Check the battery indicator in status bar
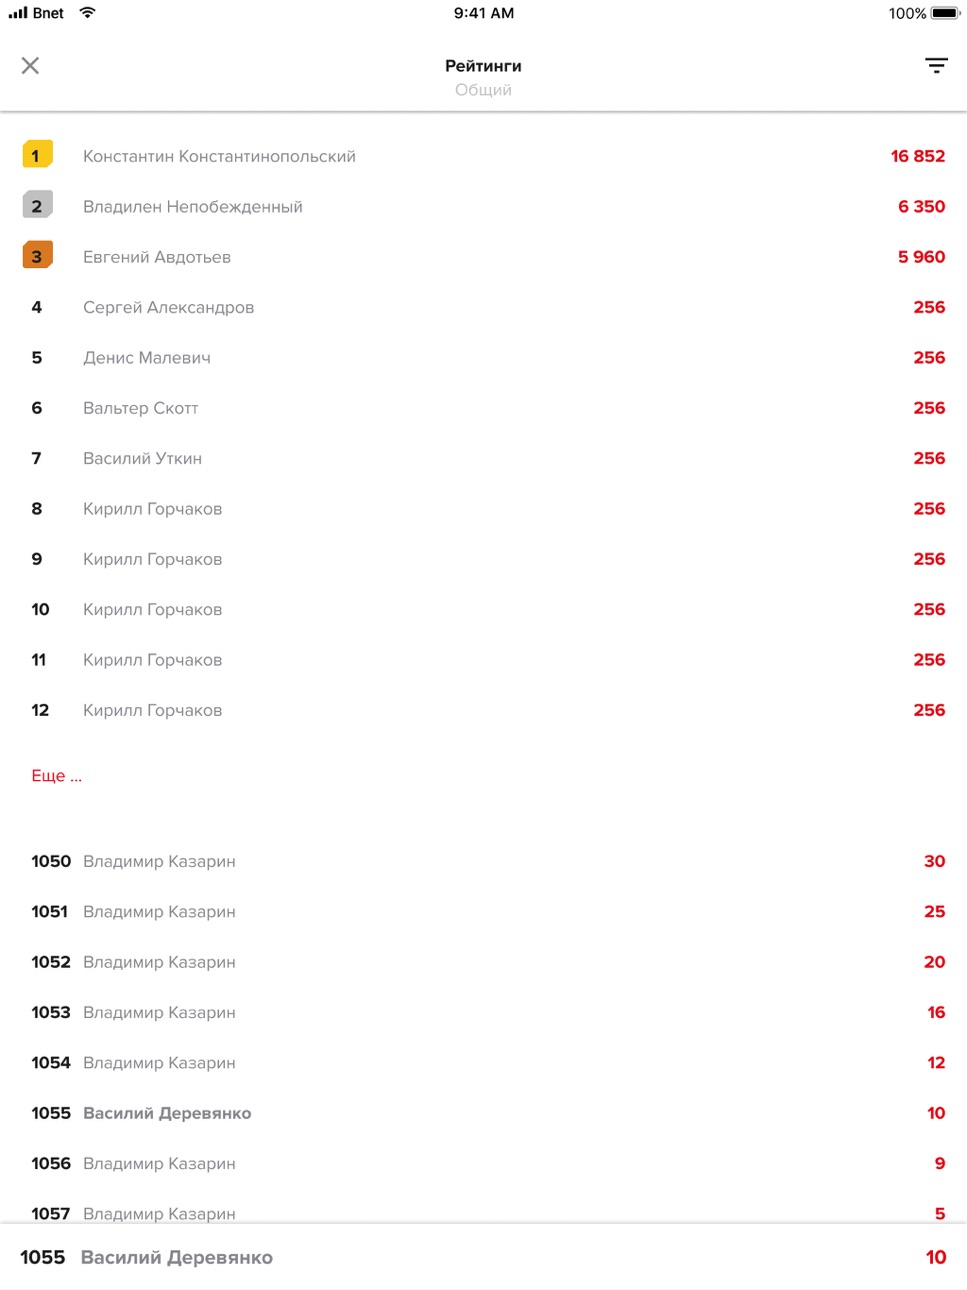The height and width of the screenshot is (1290, 967). (x=945, y=13)
